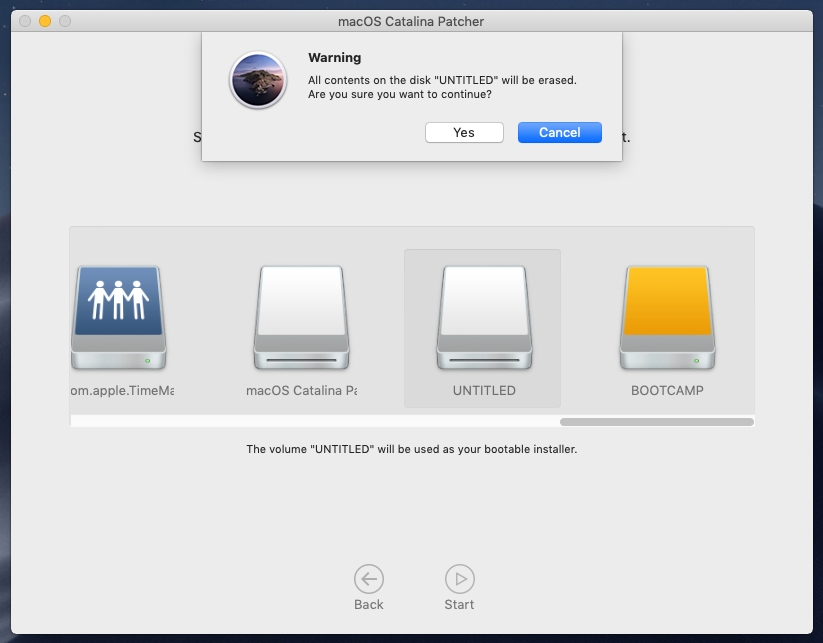The height and width of the screenshot is (643, 823).
Task: Click the Start play icon
Action: [459, 579]
